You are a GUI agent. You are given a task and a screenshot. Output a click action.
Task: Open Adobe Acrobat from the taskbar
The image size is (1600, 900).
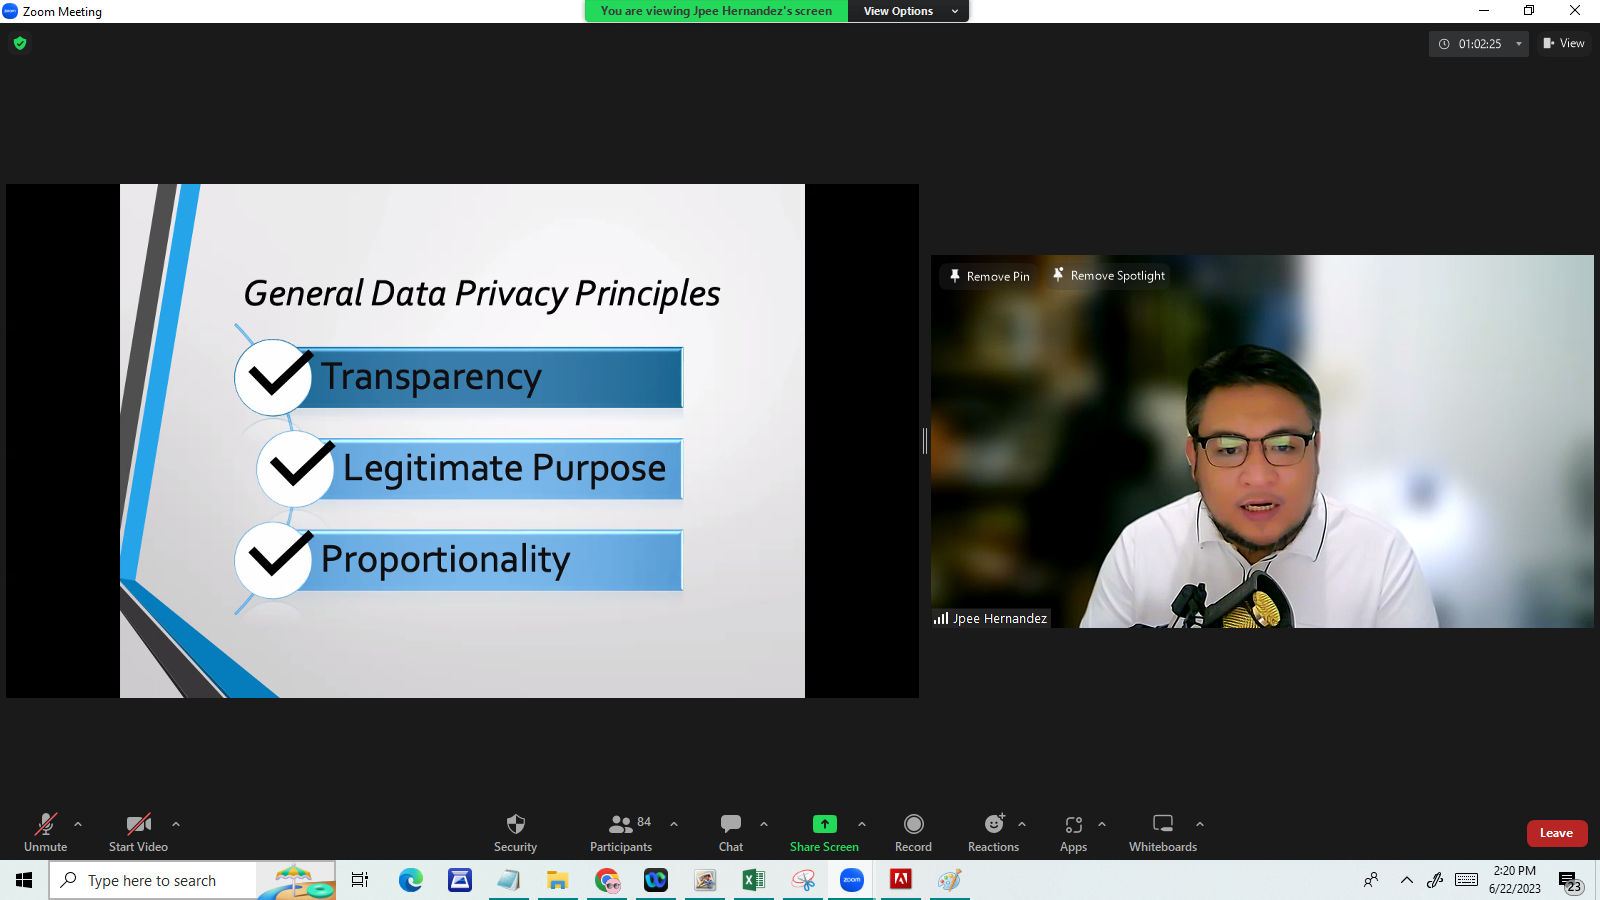click(901, 880)
